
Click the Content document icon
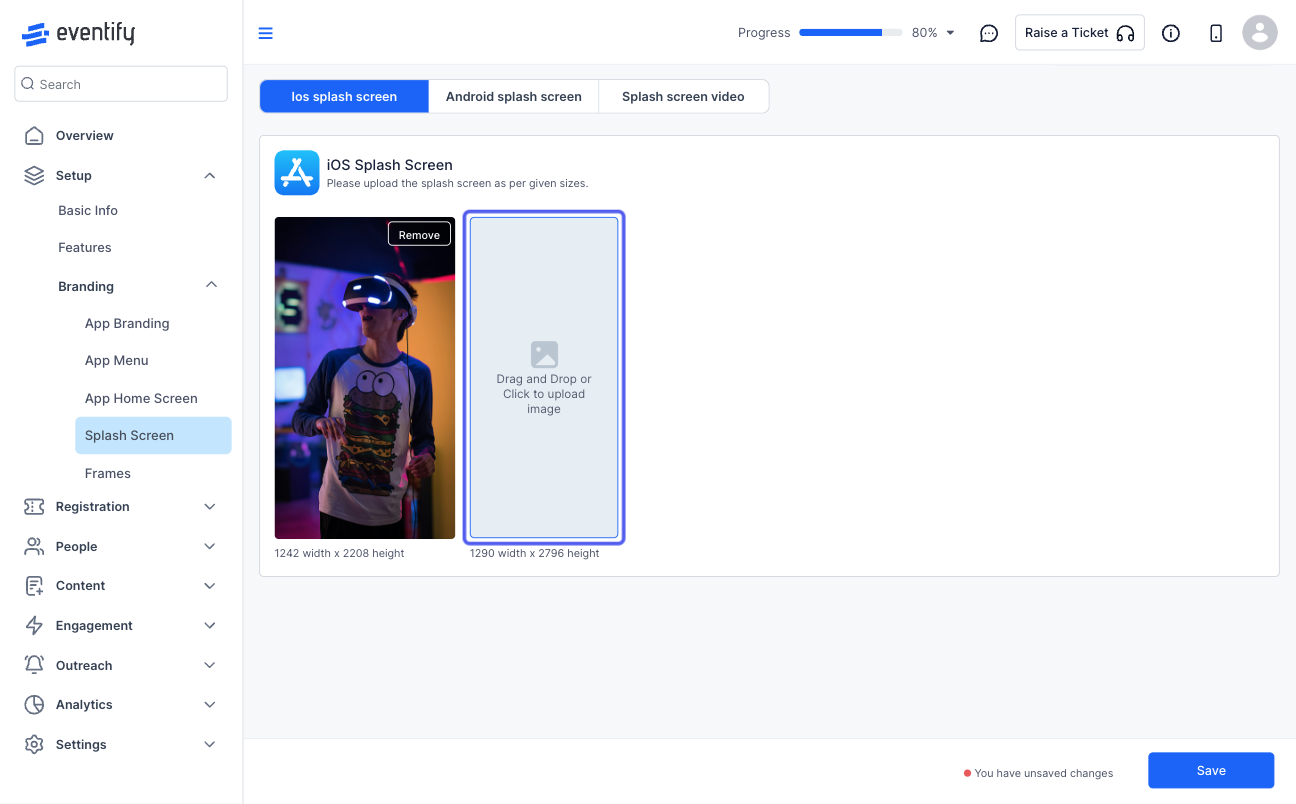coord(34,586)
